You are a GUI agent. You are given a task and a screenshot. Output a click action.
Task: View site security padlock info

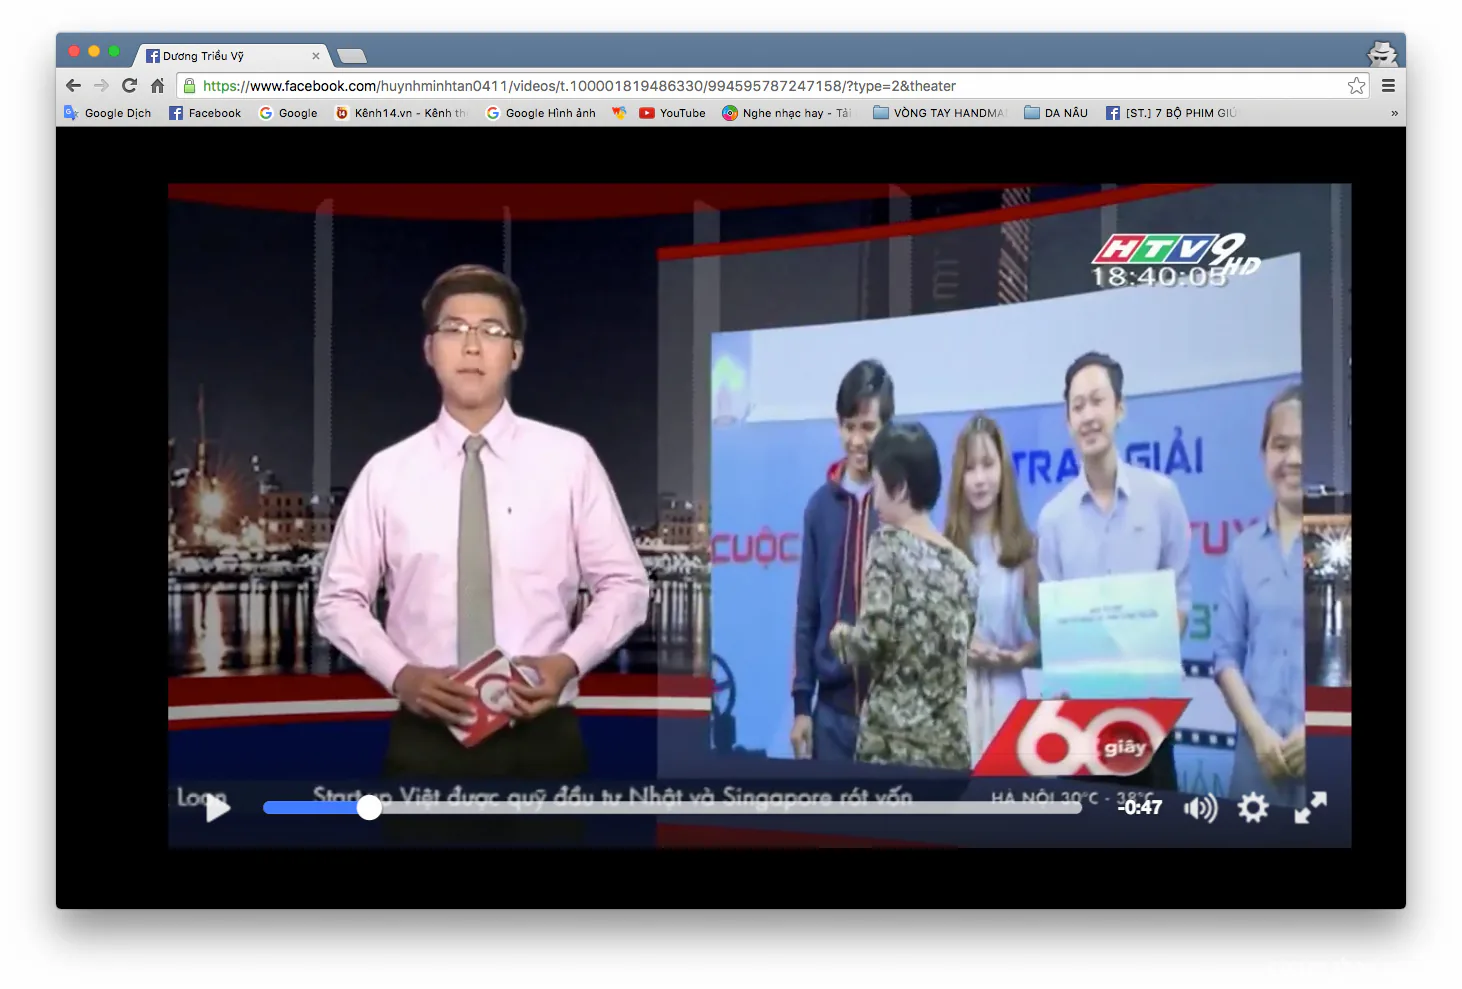189,86
